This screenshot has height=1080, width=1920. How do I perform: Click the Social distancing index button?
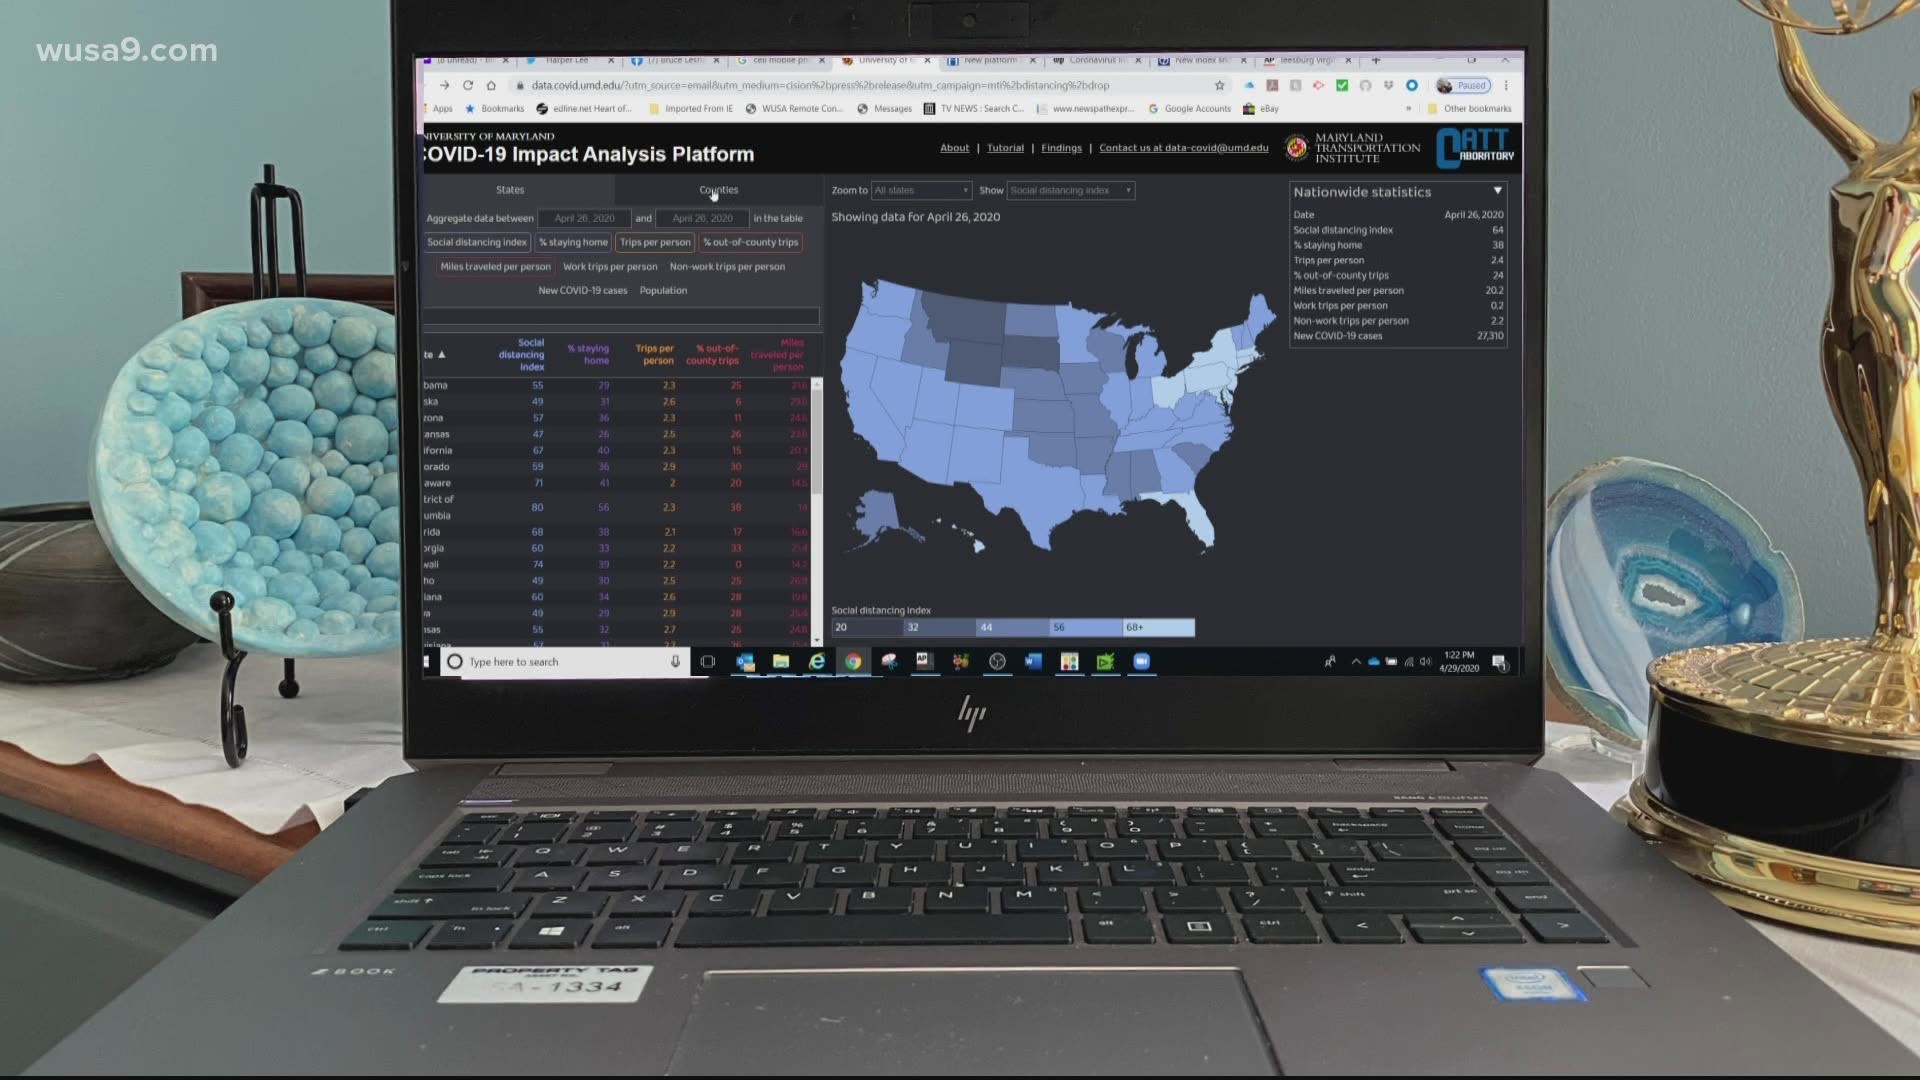point(476,241)
